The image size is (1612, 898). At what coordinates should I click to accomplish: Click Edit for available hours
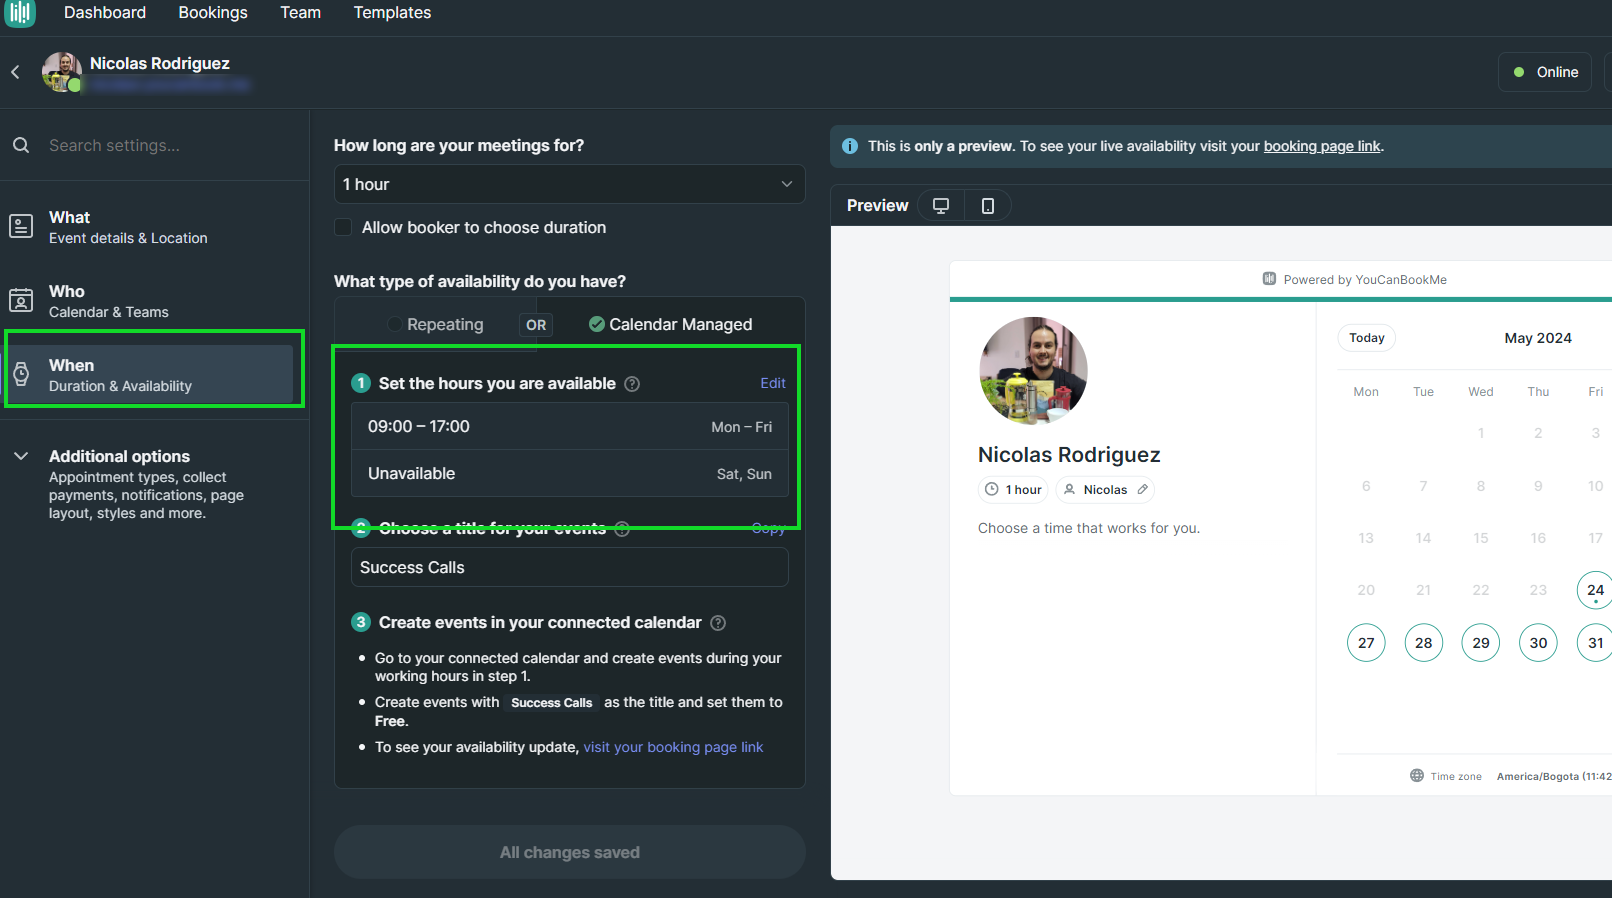point(773,383)
